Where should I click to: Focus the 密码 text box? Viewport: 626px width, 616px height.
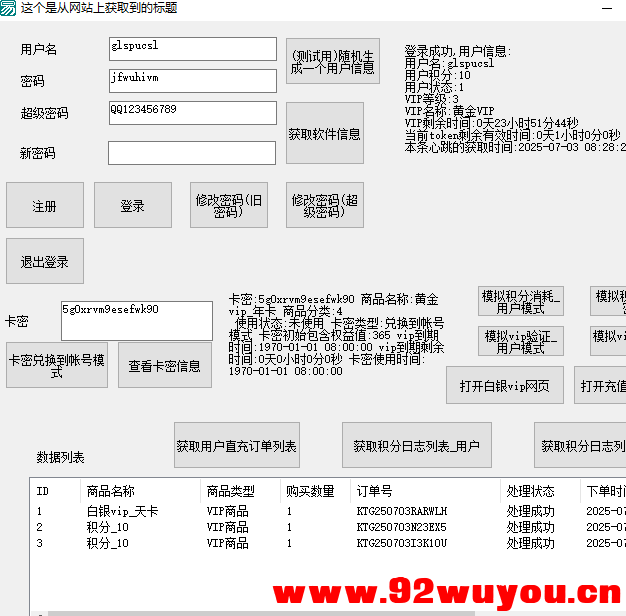[x=192, y=81]
